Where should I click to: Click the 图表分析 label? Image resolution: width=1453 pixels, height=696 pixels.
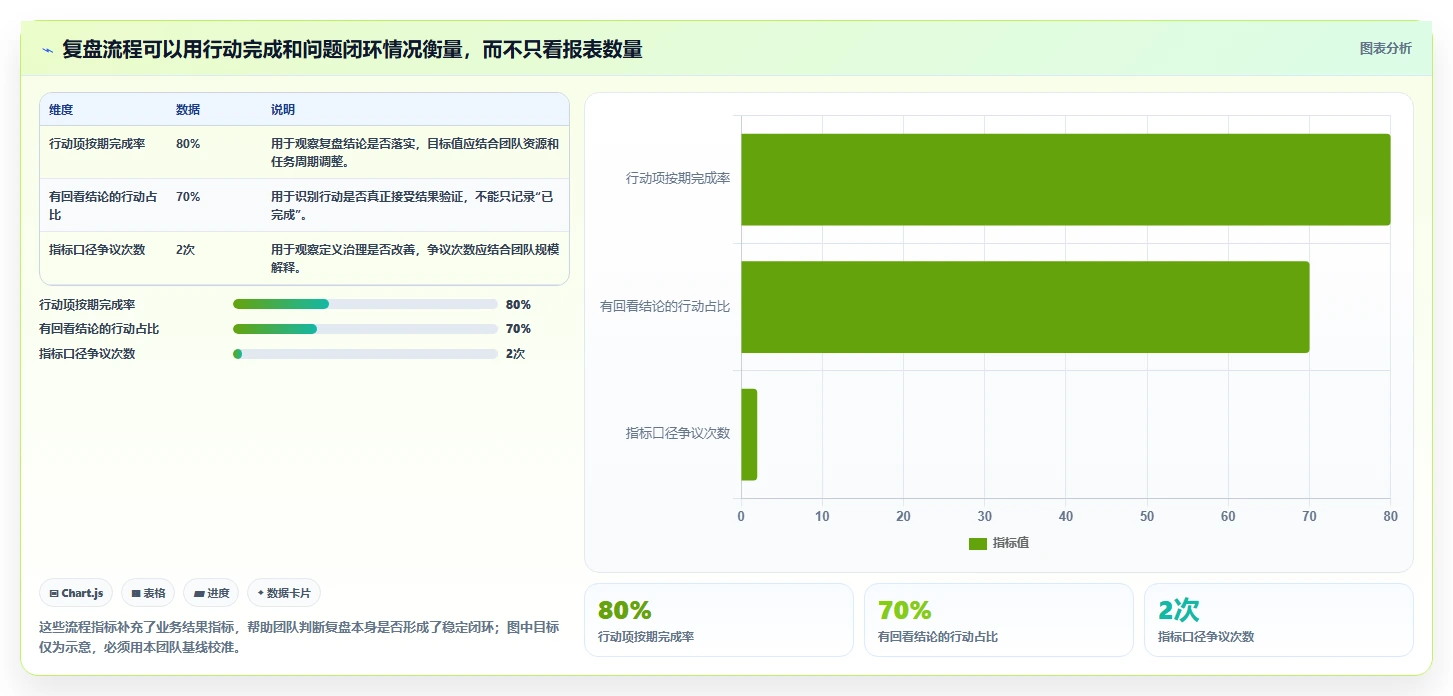[x=1385, y=48]
